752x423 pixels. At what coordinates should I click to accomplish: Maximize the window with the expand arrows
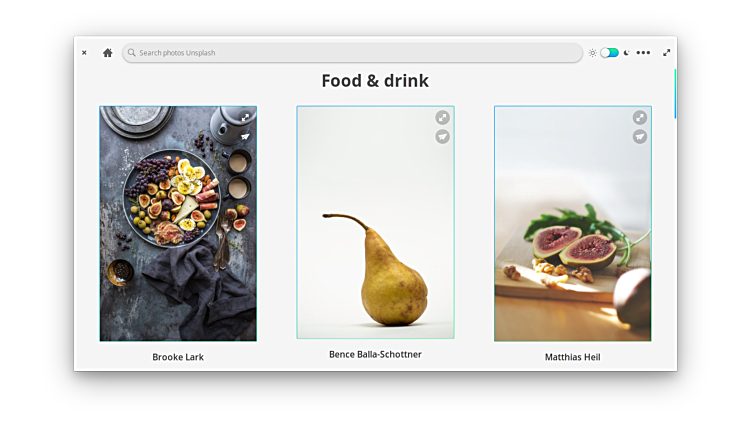667,53
